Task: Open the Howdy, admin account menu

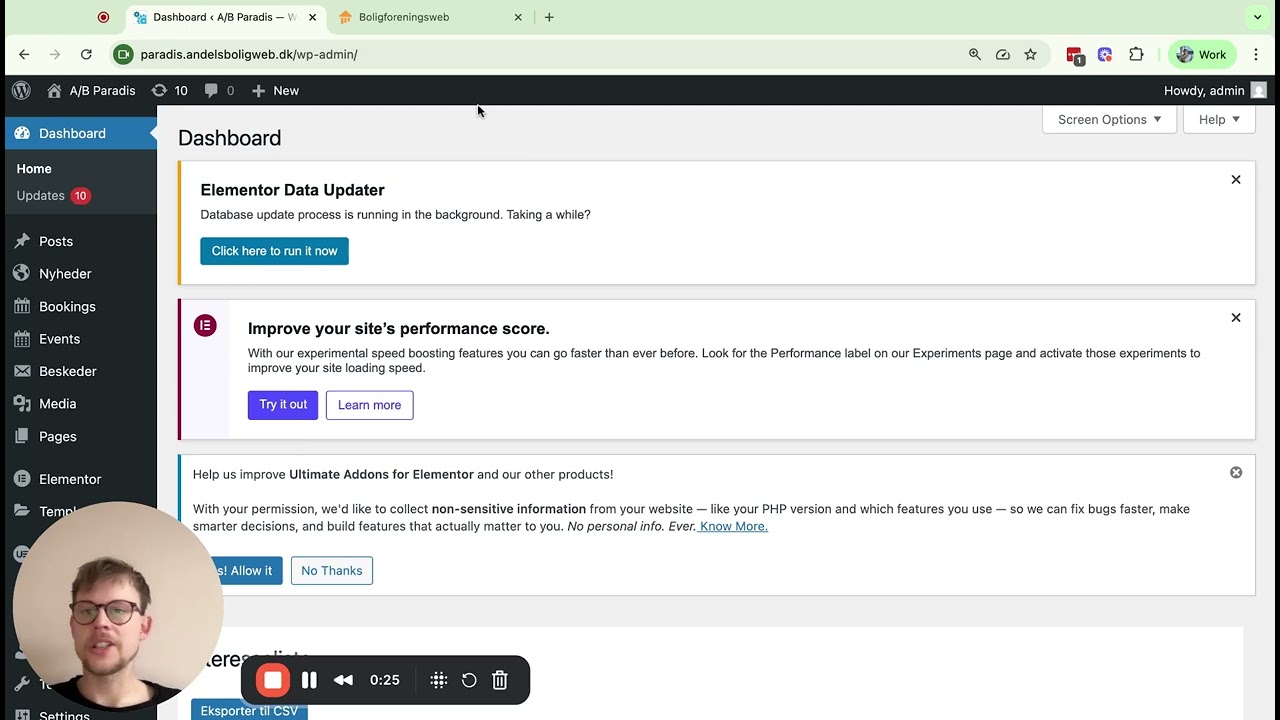Action: tap(1215, 90)
